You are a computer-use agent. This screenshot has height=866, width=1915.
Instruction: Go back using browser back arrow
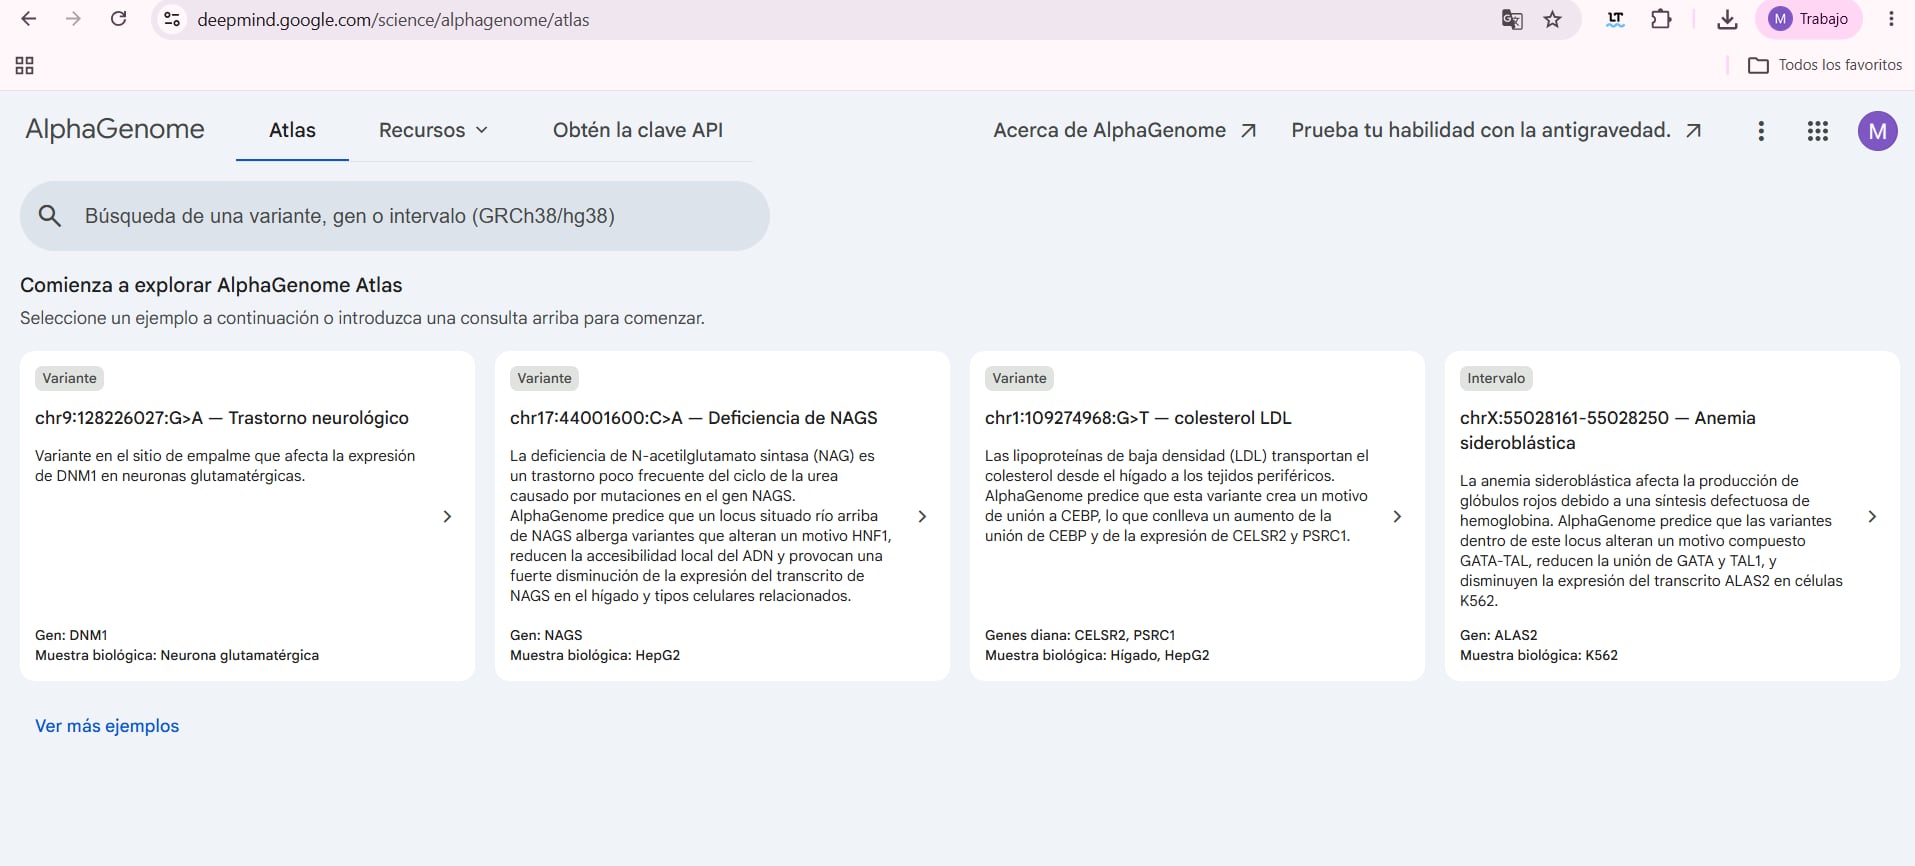click(29, 19)
